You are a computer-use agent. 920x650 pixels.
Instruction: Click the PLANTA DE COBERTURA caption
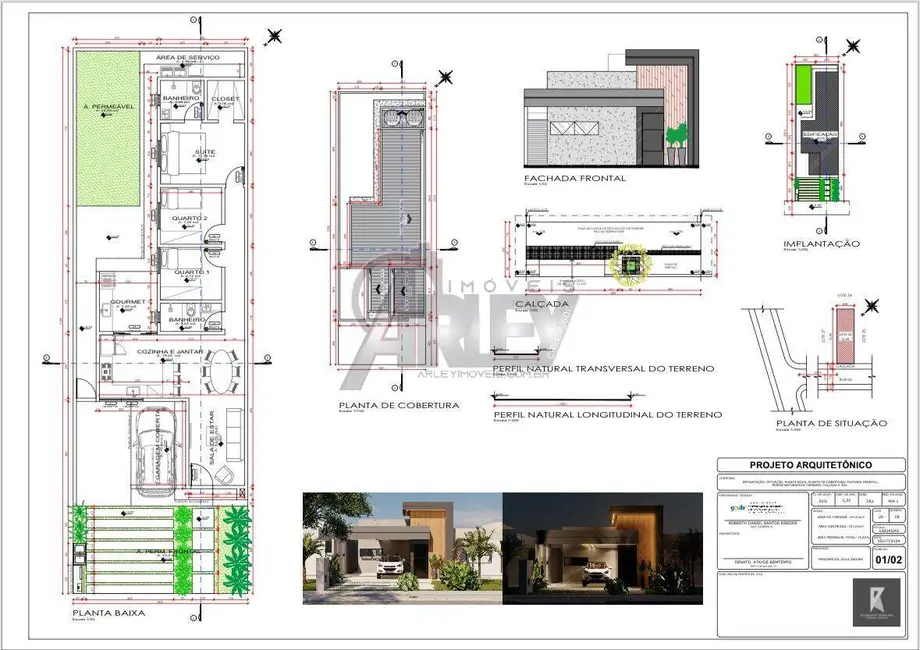pyautogui.click(x=398, y=406)
